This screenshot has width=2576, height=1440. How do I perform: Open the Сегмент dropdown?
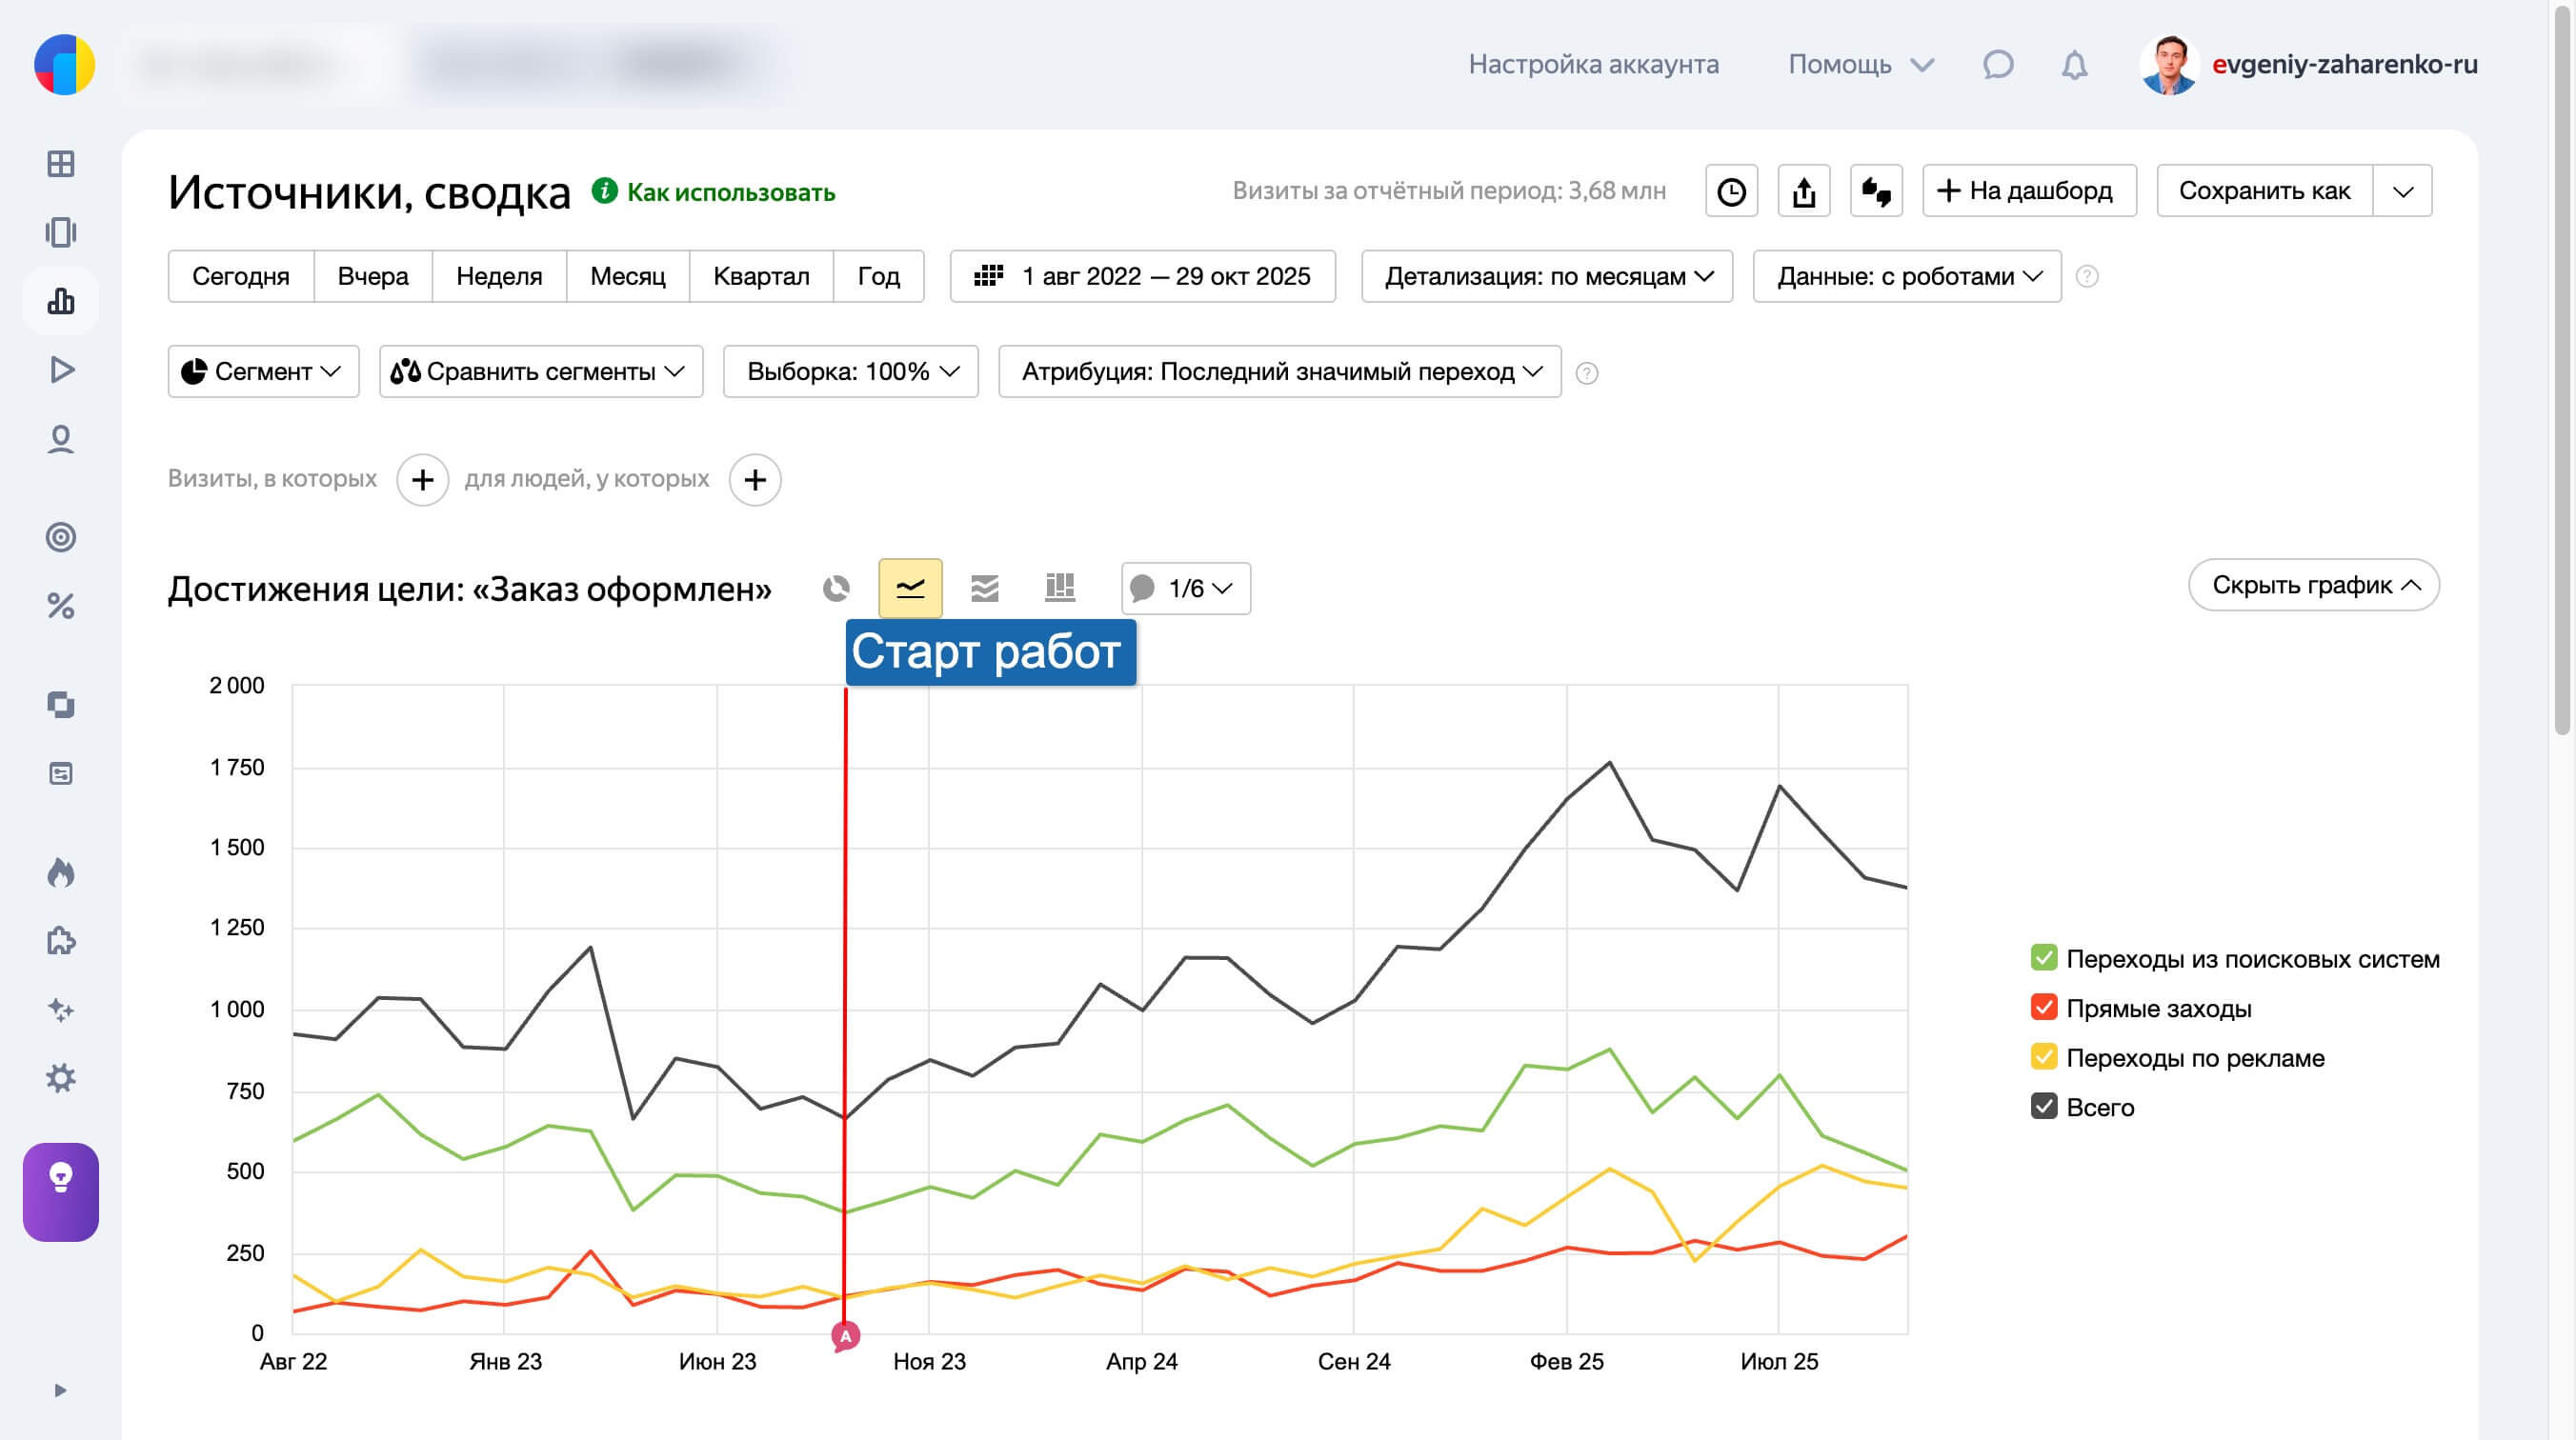click(263, 372)
